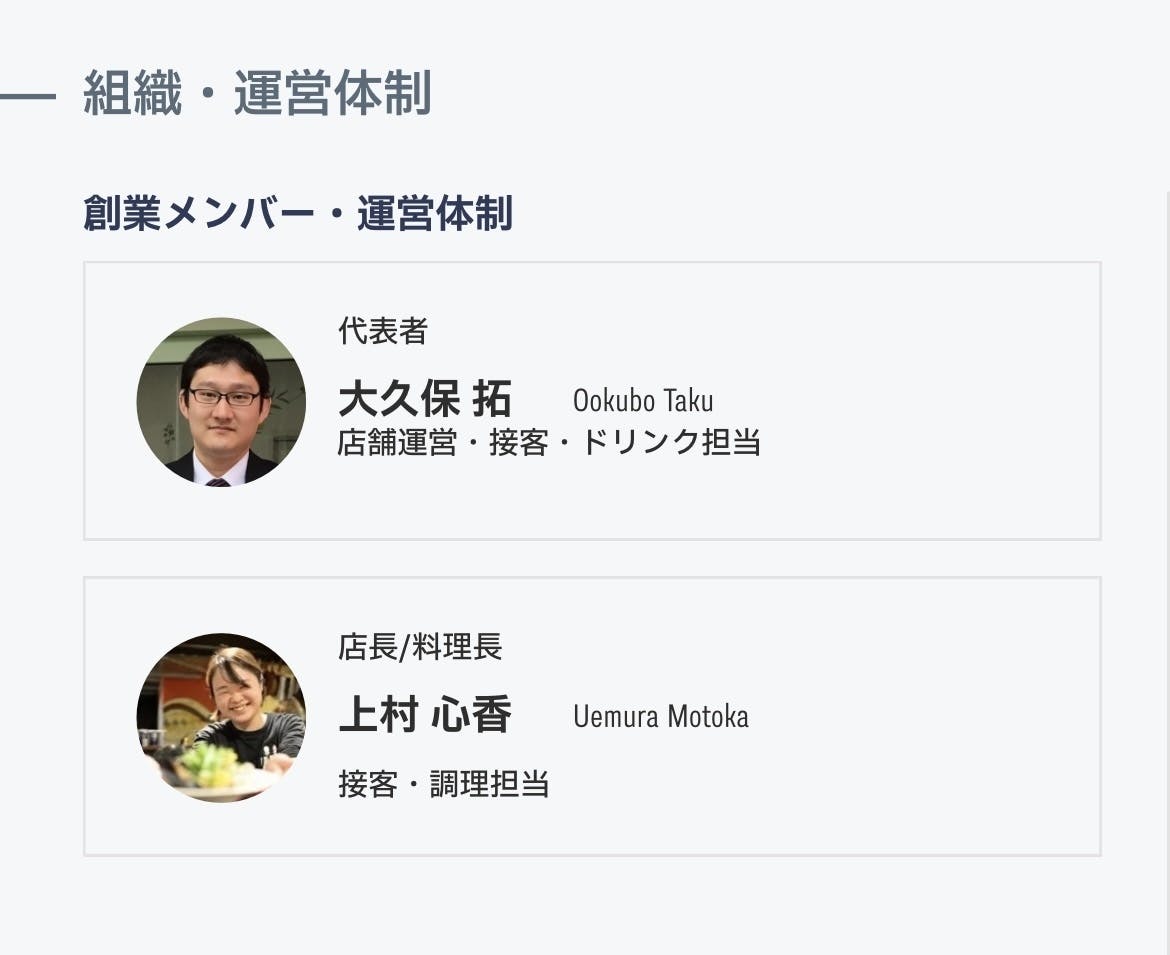This screenshot has width=1170, height=955.
Task: Click the glasses in Ookubo's photo
Action: [224, 396]
